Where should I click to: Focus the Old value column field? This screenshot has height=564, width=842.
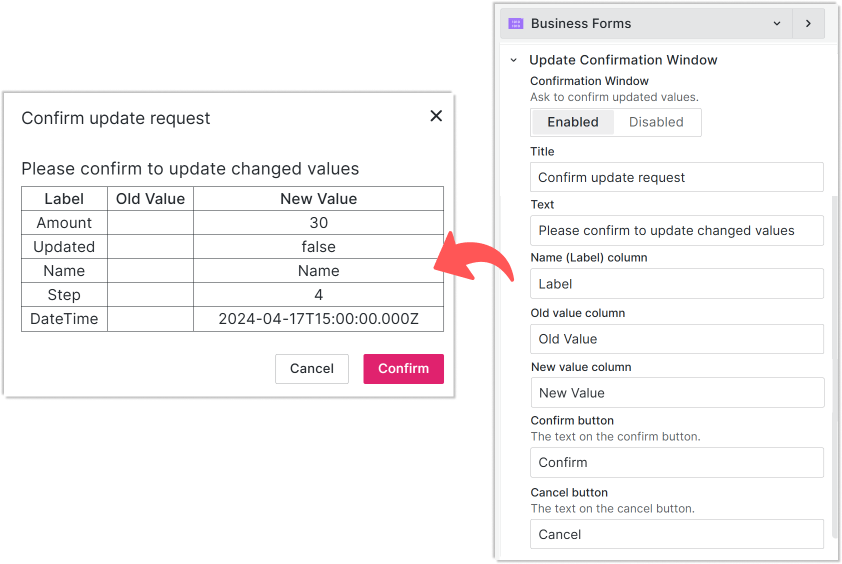click(x=676, y=339)
